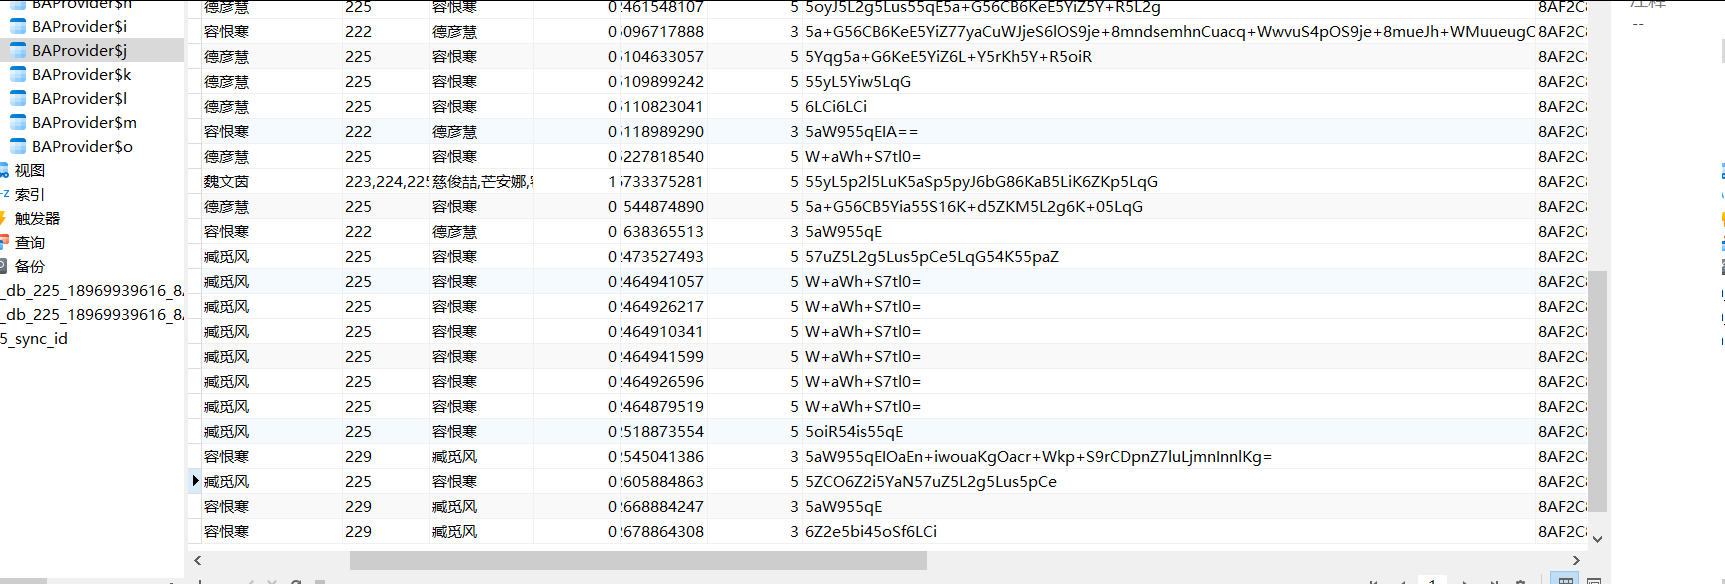Click the current-row arrow beside 605884863 row

click(195, 481)
